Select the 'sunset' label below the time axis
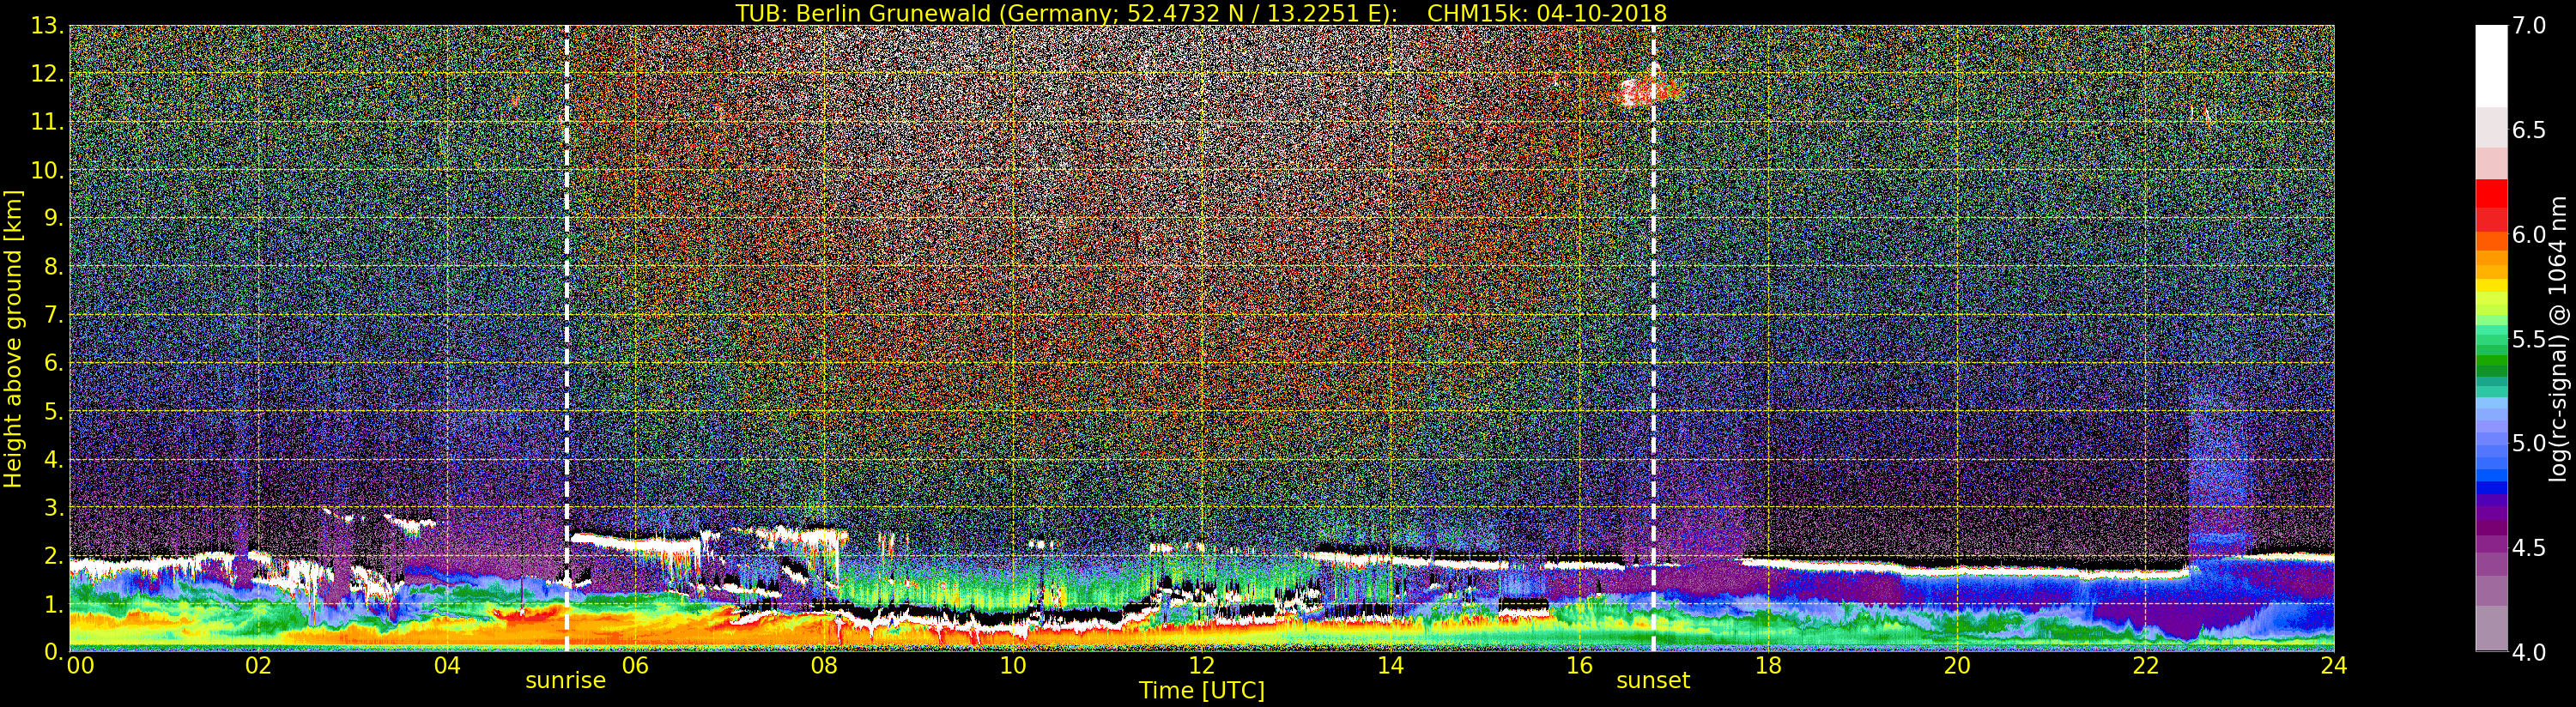2576x707 pixels. tap(1653, 681)
